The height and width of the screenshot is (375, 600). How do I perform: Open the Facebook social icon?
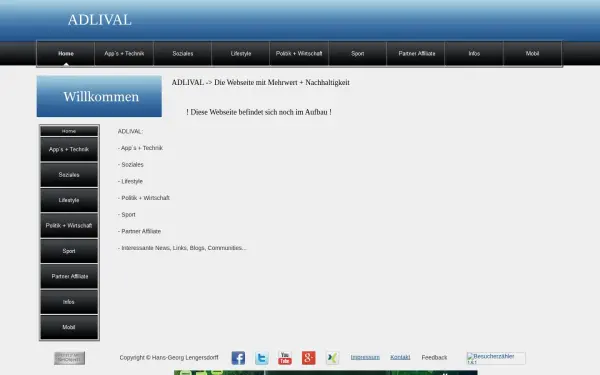[x=238, y=358]
